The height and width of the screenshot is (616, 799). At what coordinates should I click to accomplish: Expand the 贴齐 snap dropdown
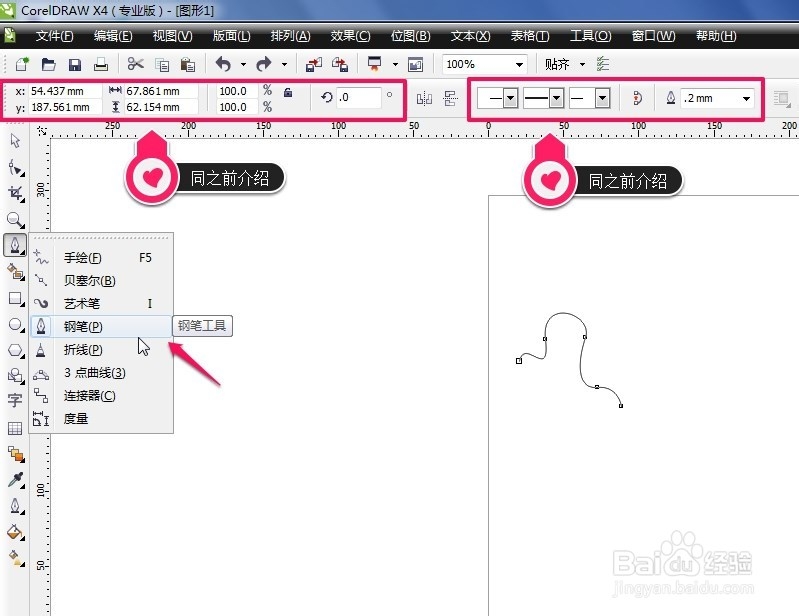[x=582, y=64]
